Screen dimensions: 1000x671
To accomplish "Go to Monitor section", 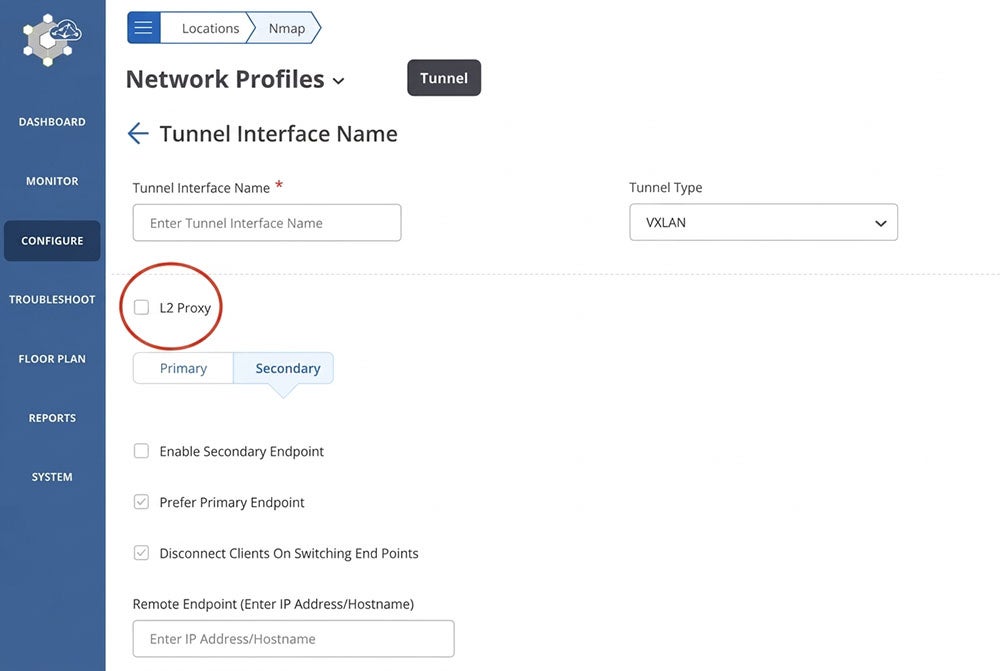I will coord(52,181).
